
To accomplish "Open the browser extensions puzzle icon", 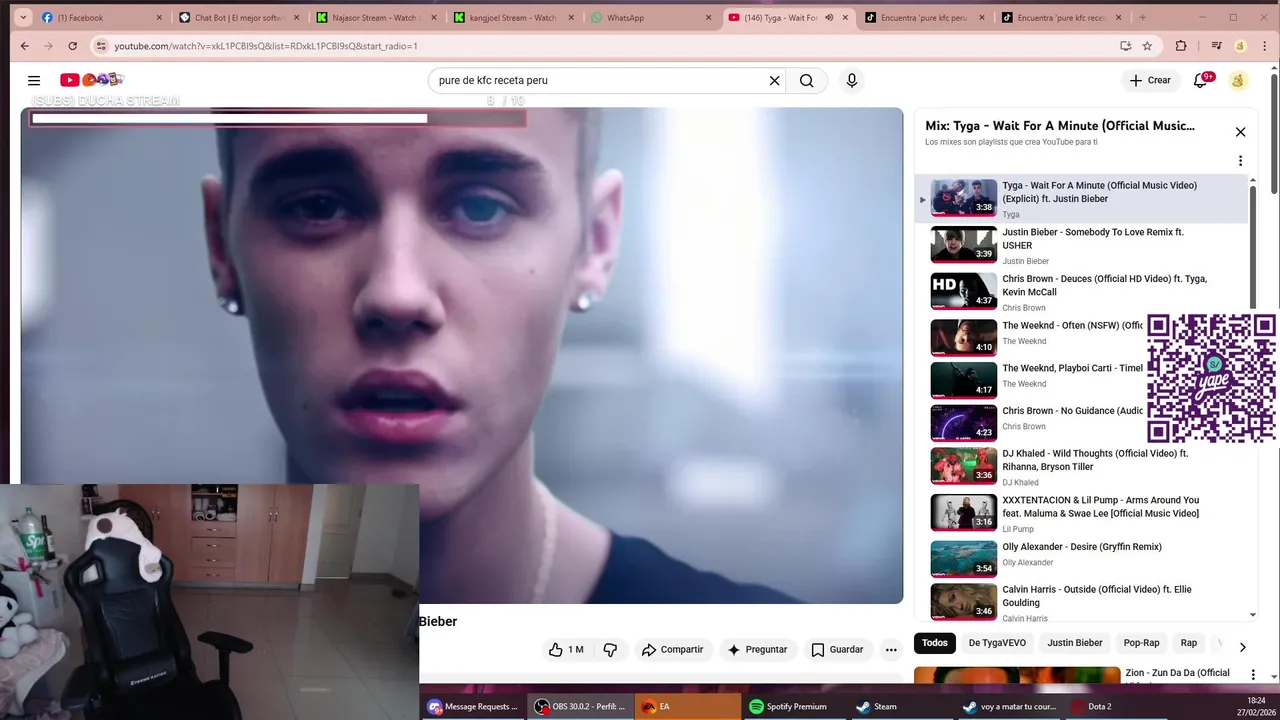I will [1181, 46].
